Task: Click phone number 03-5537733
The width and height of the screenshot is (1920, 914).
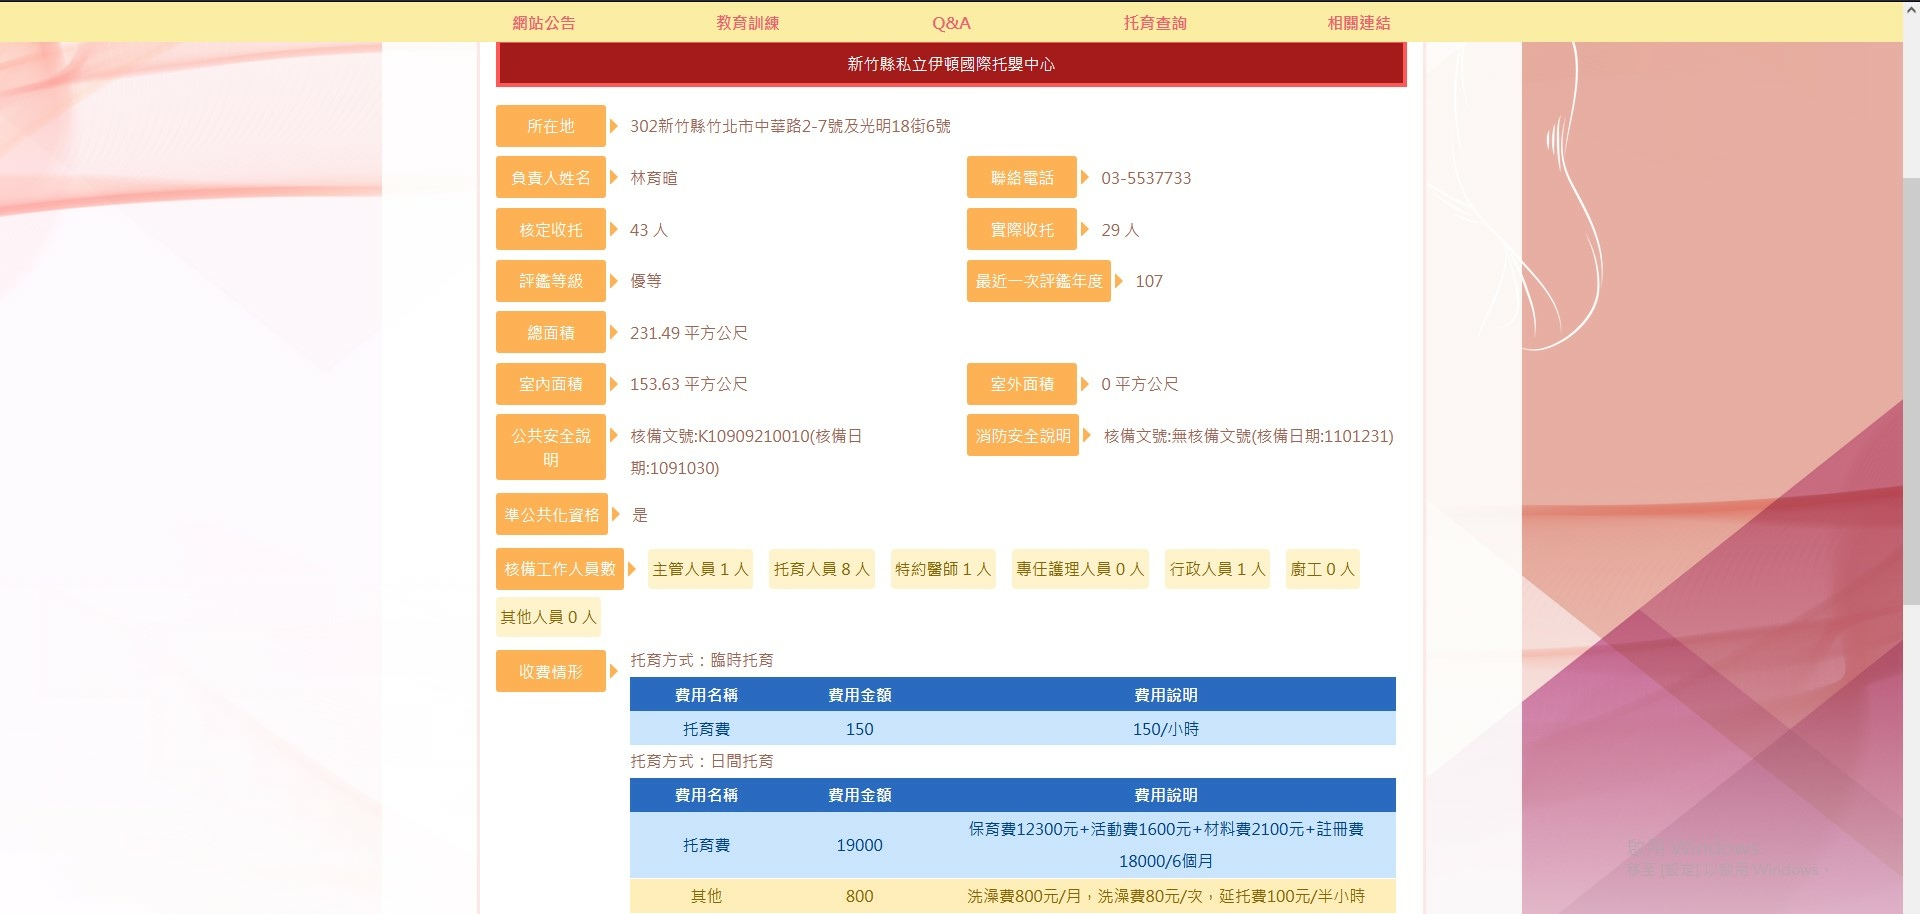Action: [1146, 178]
